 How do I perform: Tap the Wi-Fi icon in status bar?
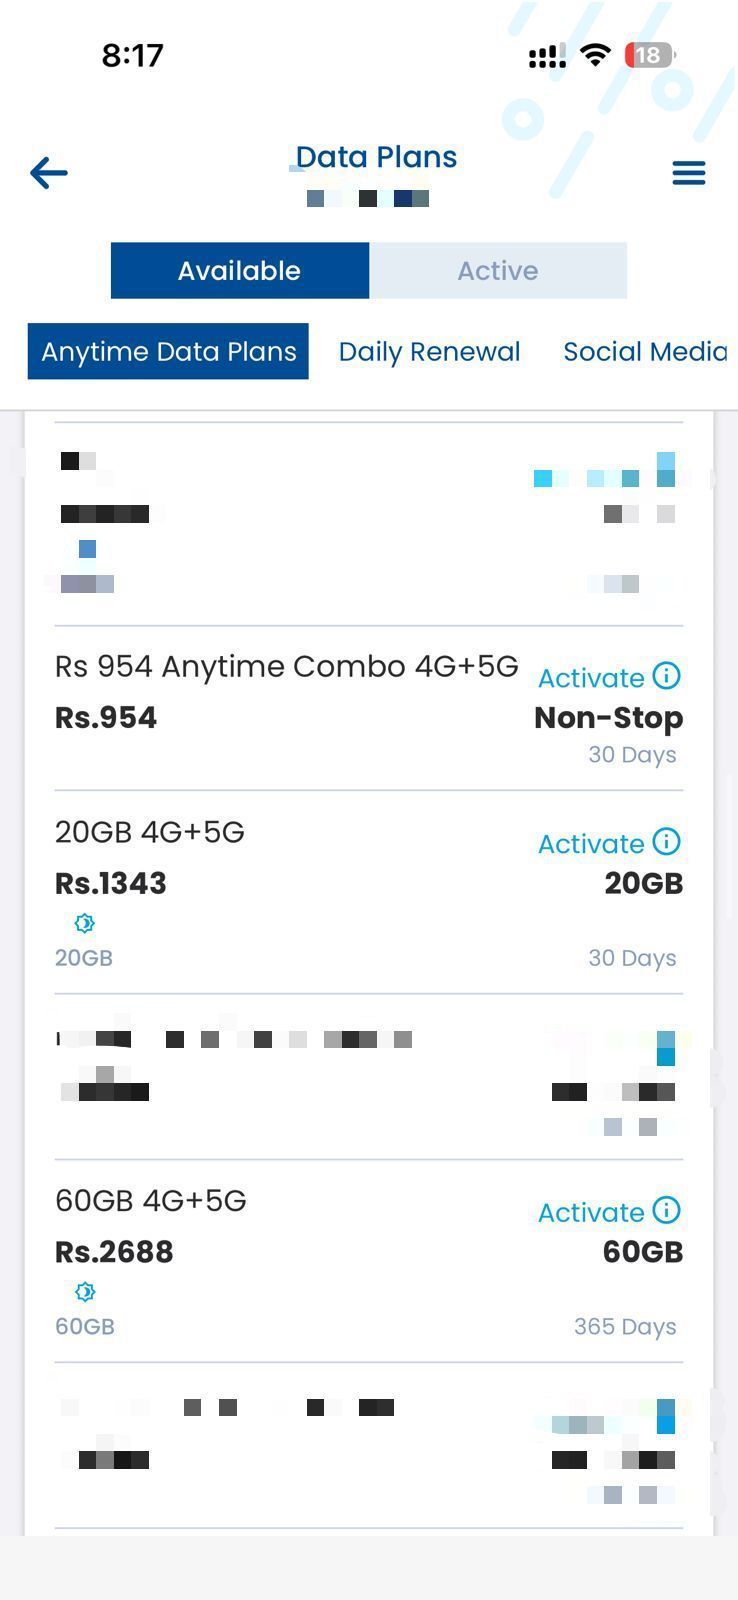pos(595,55)
